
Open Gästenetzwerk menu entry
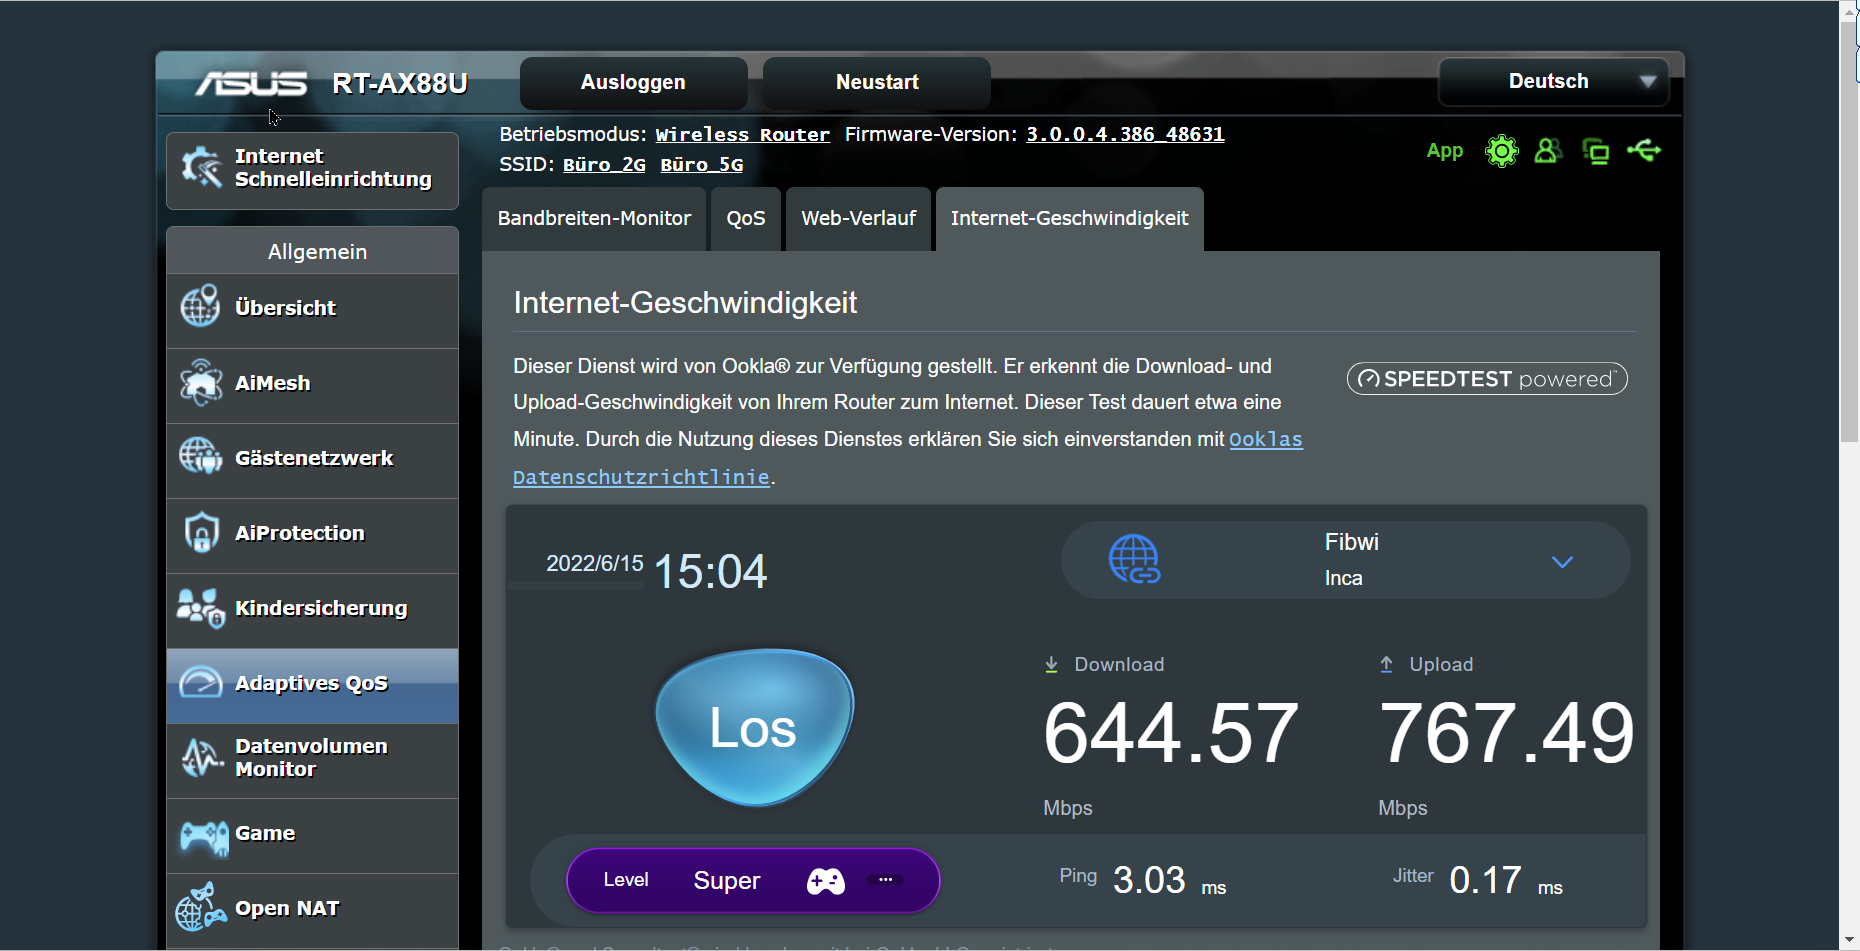[x=312, y=461]
